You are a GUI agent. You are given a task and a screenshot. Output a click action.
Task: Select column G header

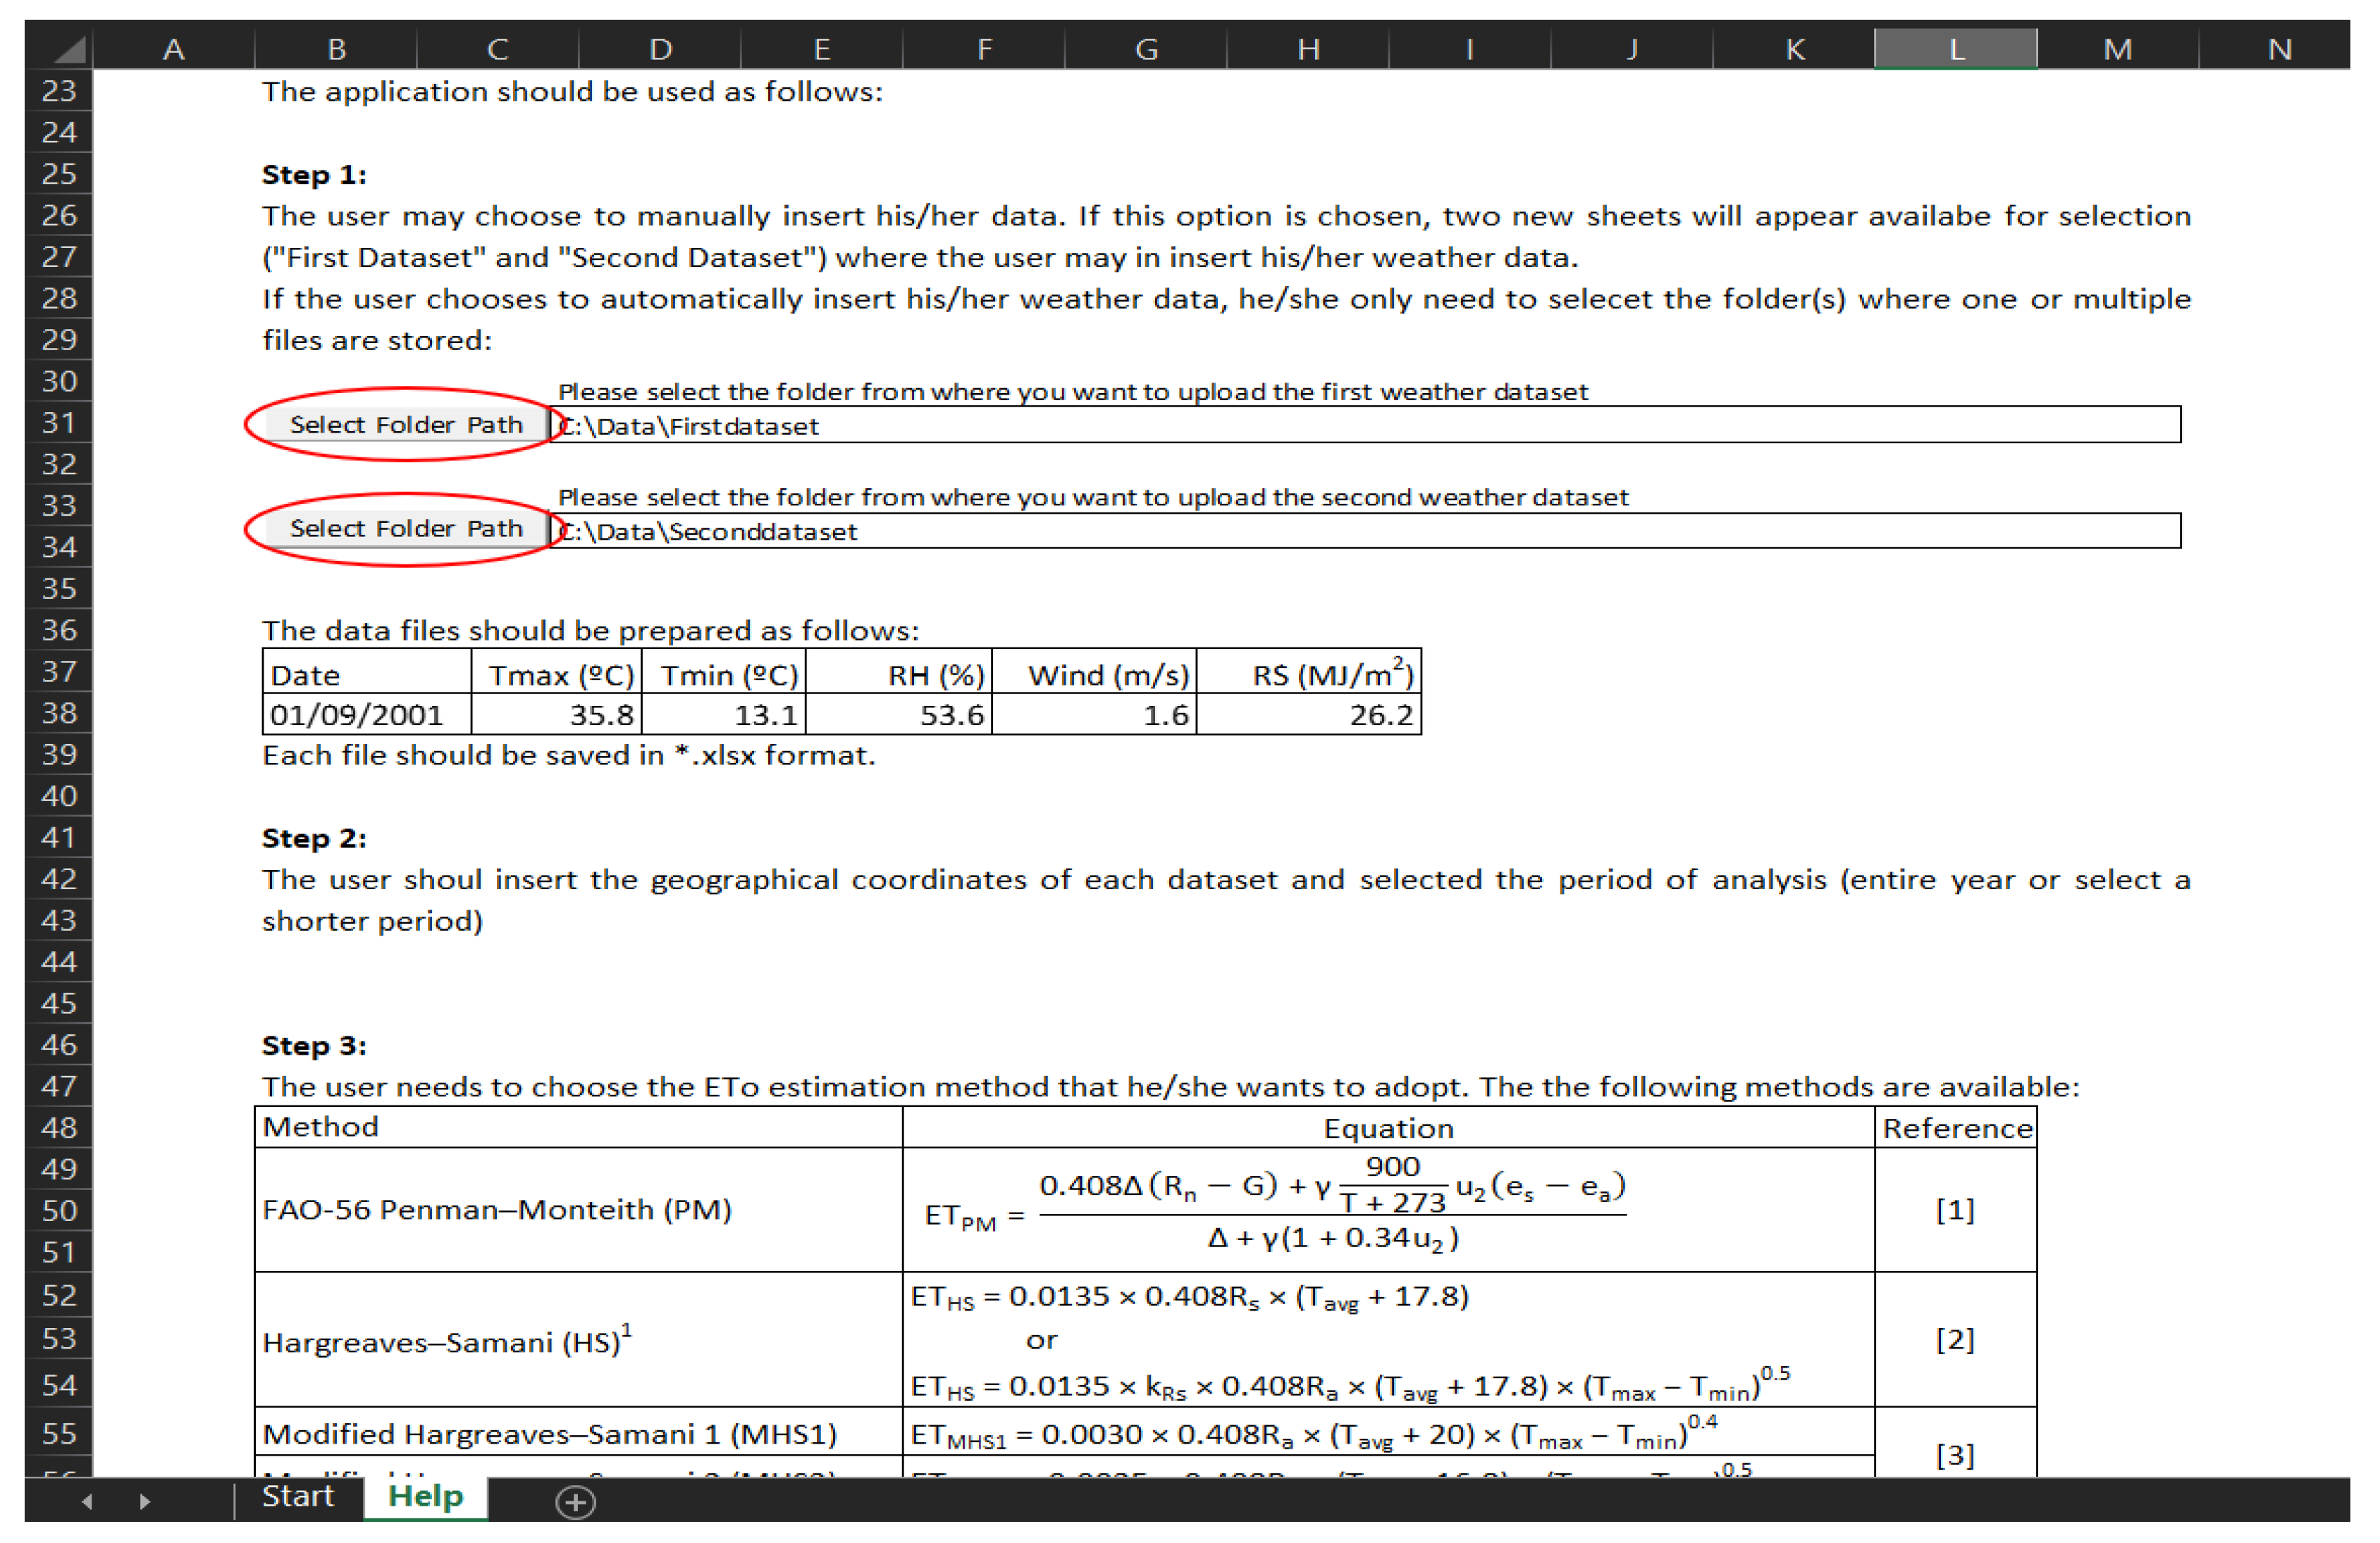[x=1147, y=48]
